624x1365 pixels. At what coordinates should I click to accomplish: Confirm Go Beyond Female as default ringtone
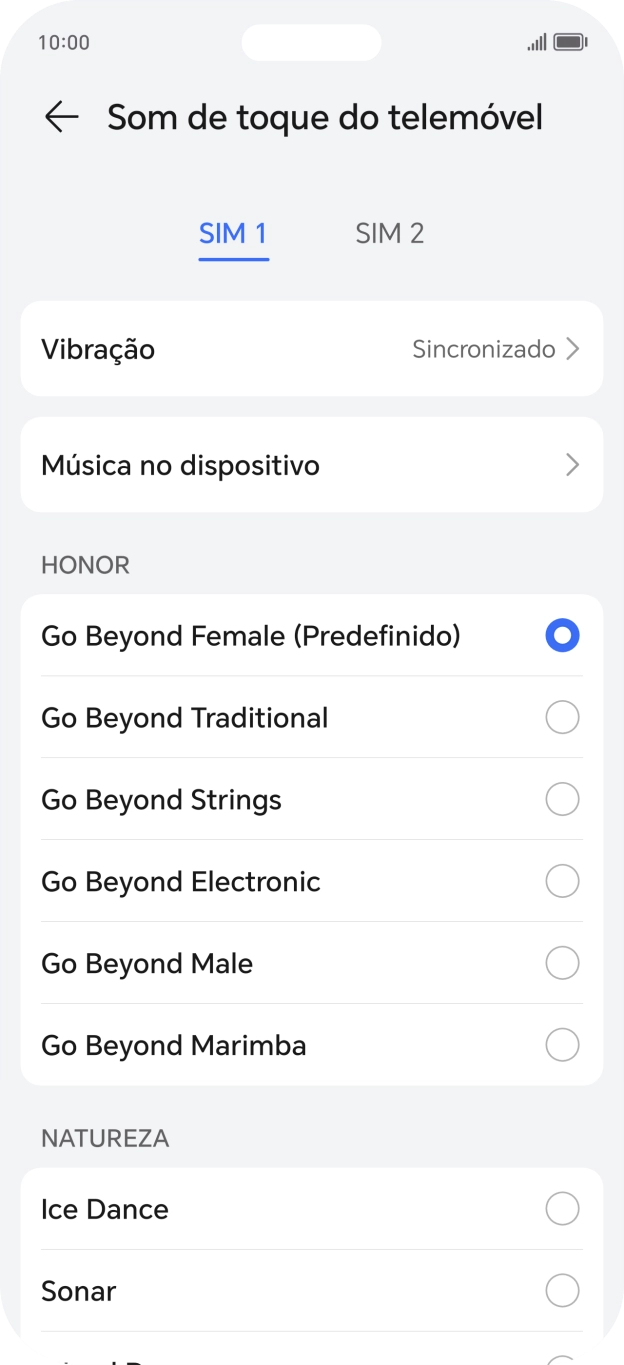click(x=562, y=635)
